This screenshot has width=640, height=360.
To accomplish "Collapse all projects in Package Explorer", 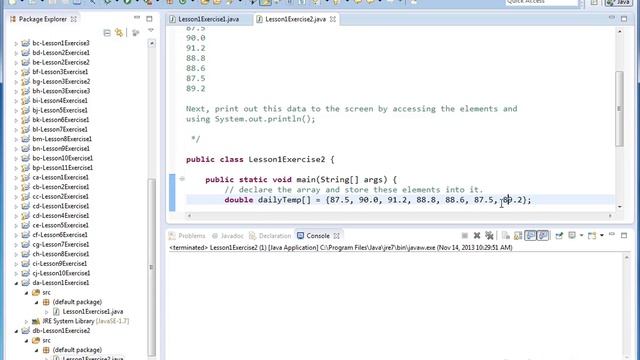I will click(107, 33).
